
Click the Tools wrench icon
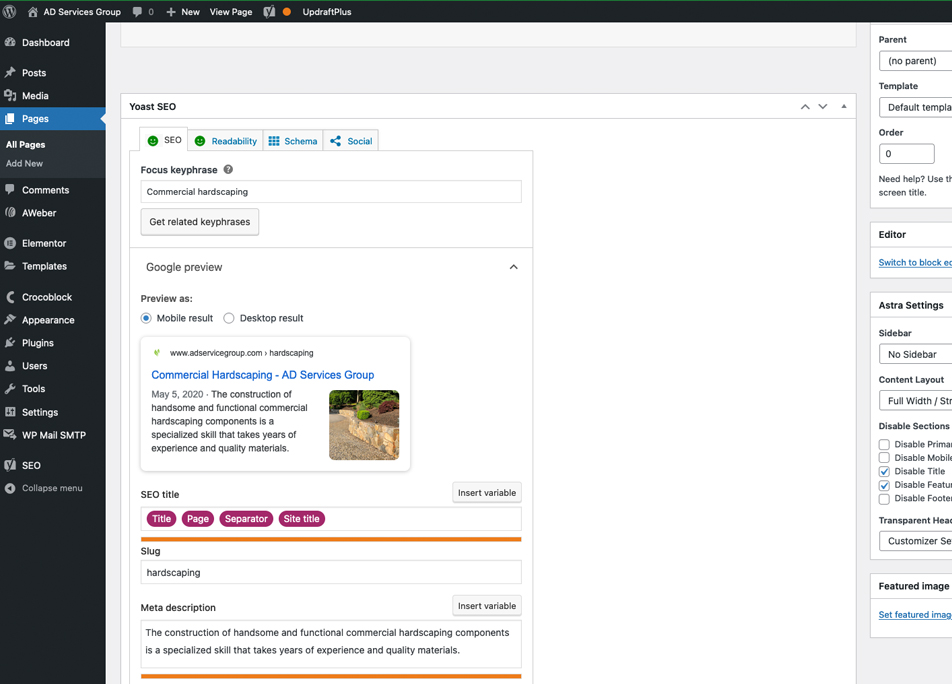coord(10,388)
